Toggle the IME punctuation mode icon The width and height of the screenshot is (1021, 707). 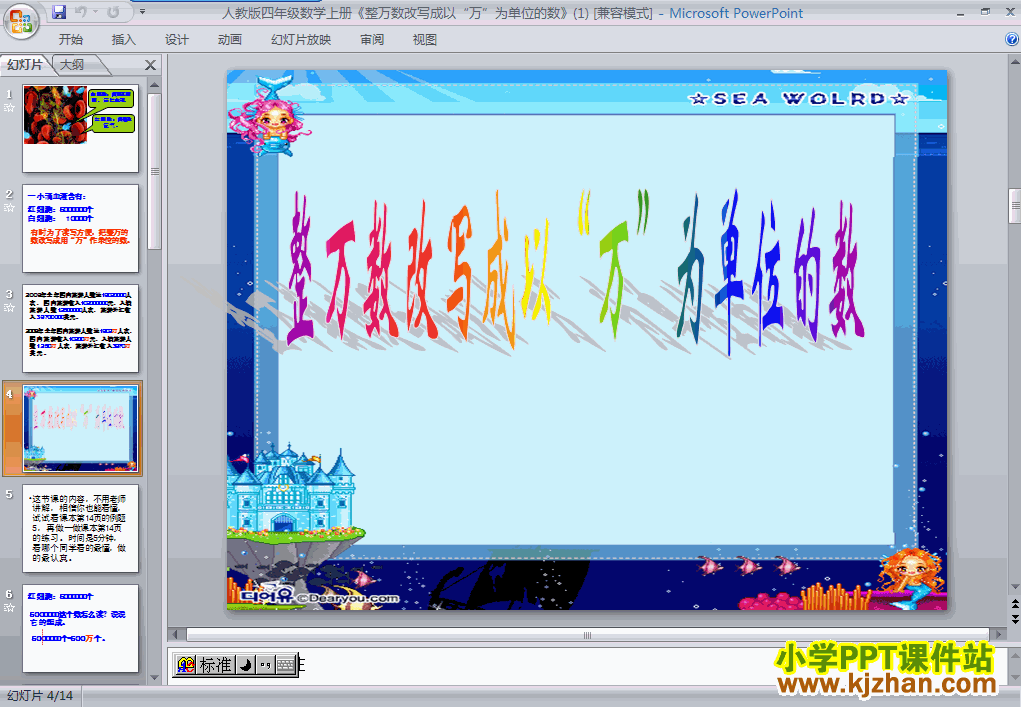(264, 665)
